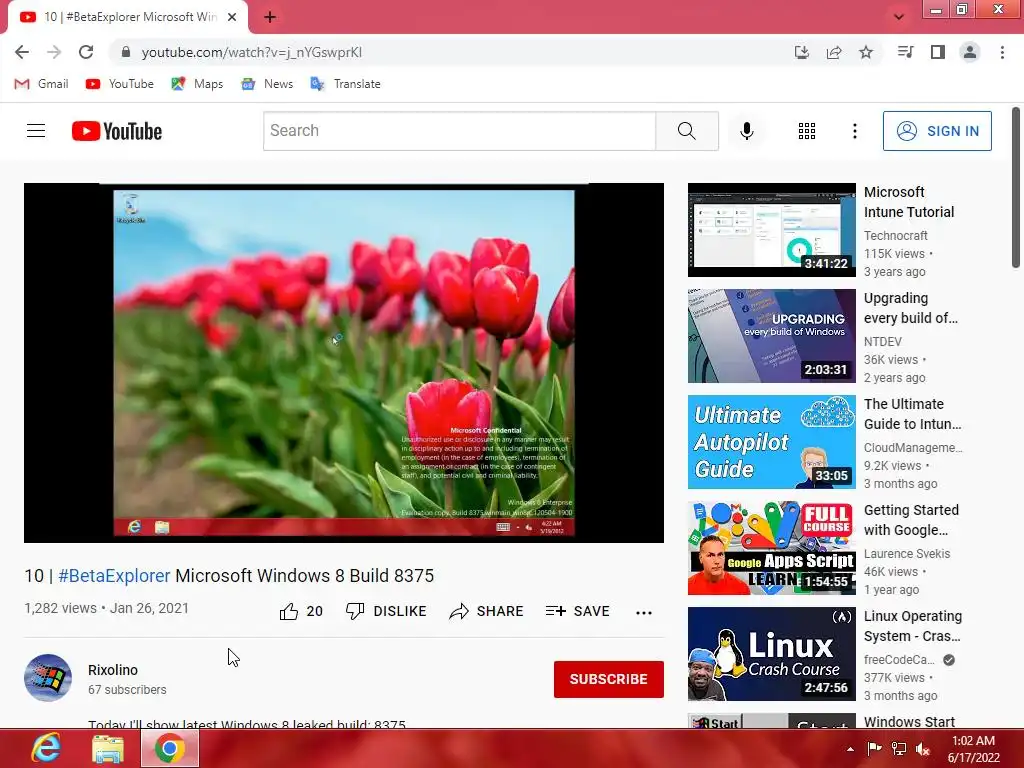Screen dimensions: 1024x768
Task: Open the YouTube bookmark
Action: pyautogui.click(x=120, y=84)
